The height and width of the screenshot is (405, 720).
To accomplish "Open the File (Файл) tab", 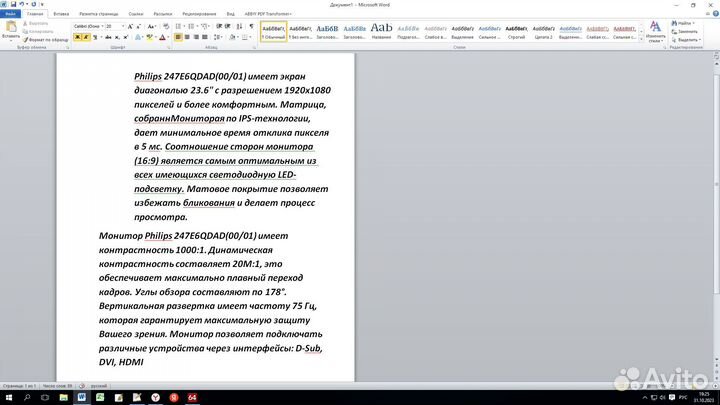I will pyautogui.click(x=10, y=14).
